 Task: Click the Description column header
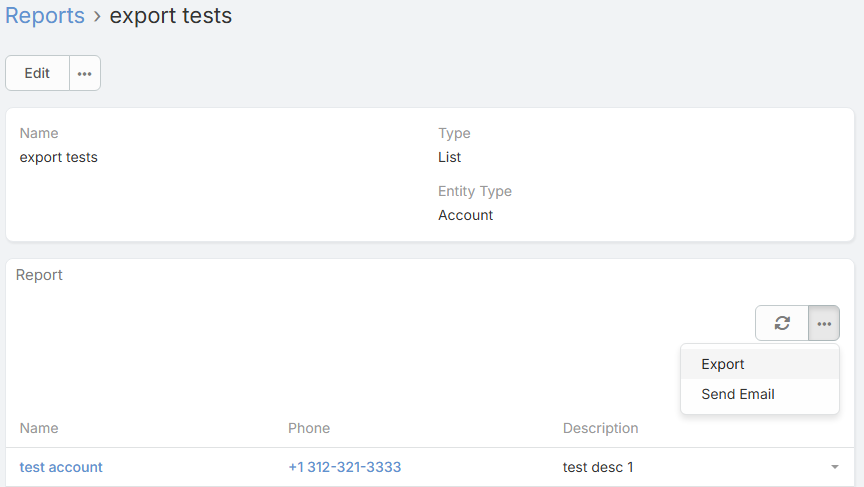pyautogui.click(x=600, y=428)
